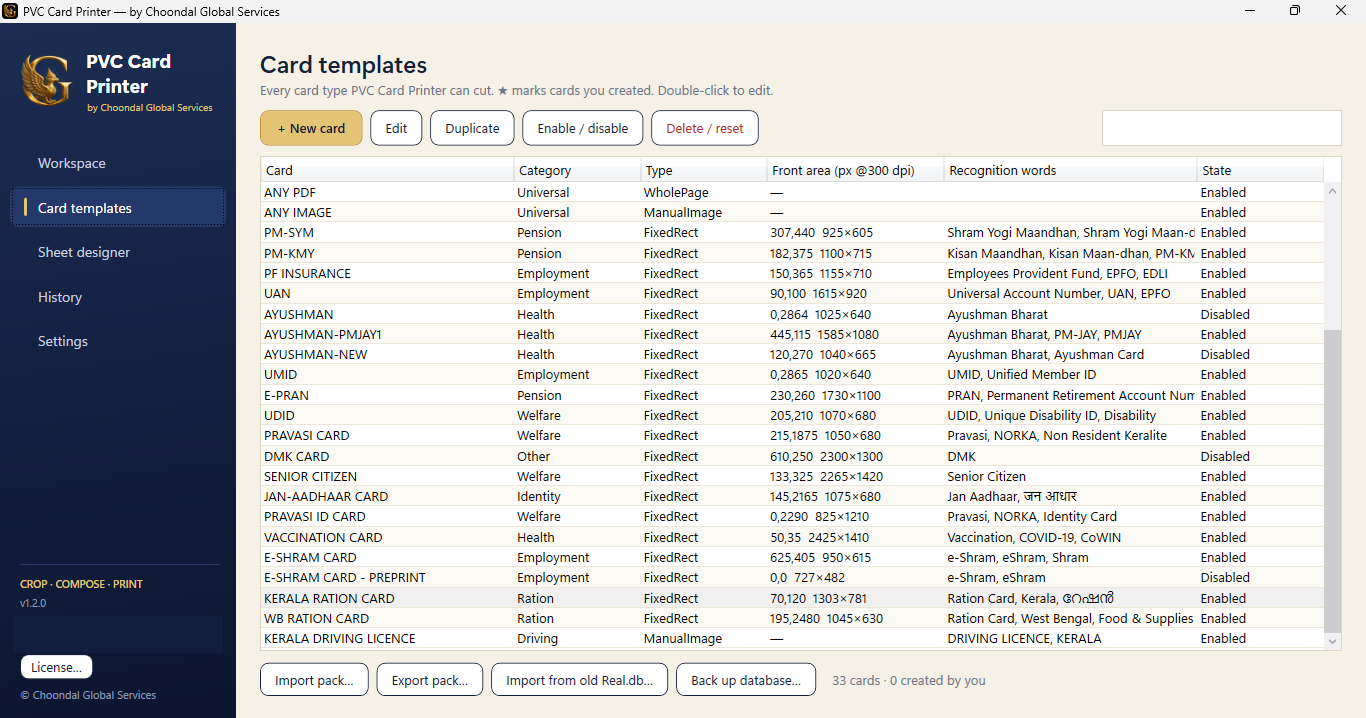Select the ANY PDF card row

[x=792, y=192]
